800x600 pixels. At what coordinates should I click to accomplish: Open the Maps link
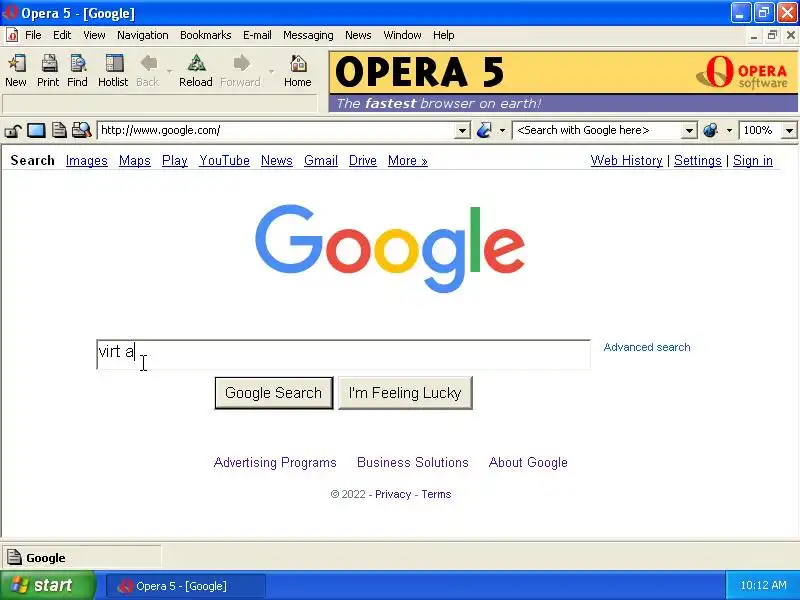(135, 161)
